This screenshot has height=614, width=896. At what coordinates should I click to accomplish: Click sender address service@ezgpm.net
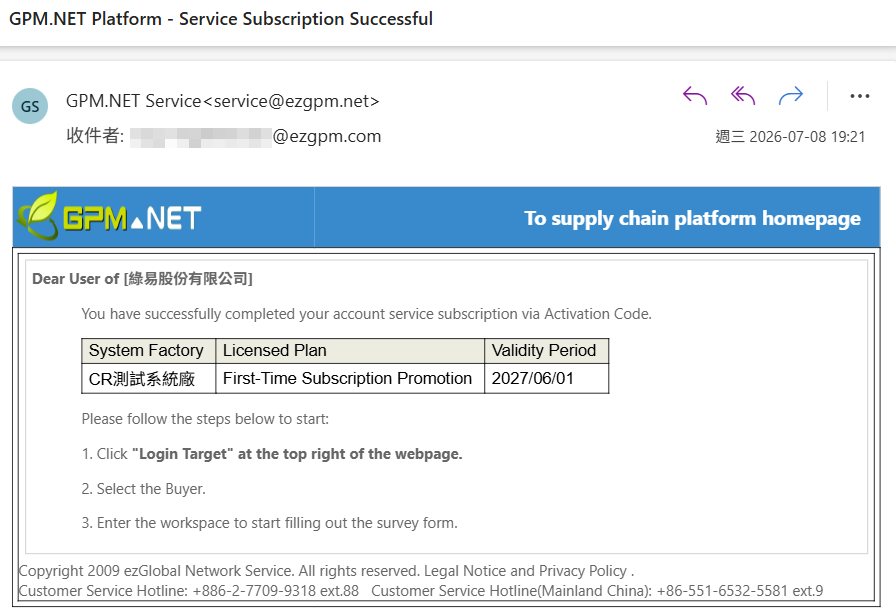(x=291, y=101)
